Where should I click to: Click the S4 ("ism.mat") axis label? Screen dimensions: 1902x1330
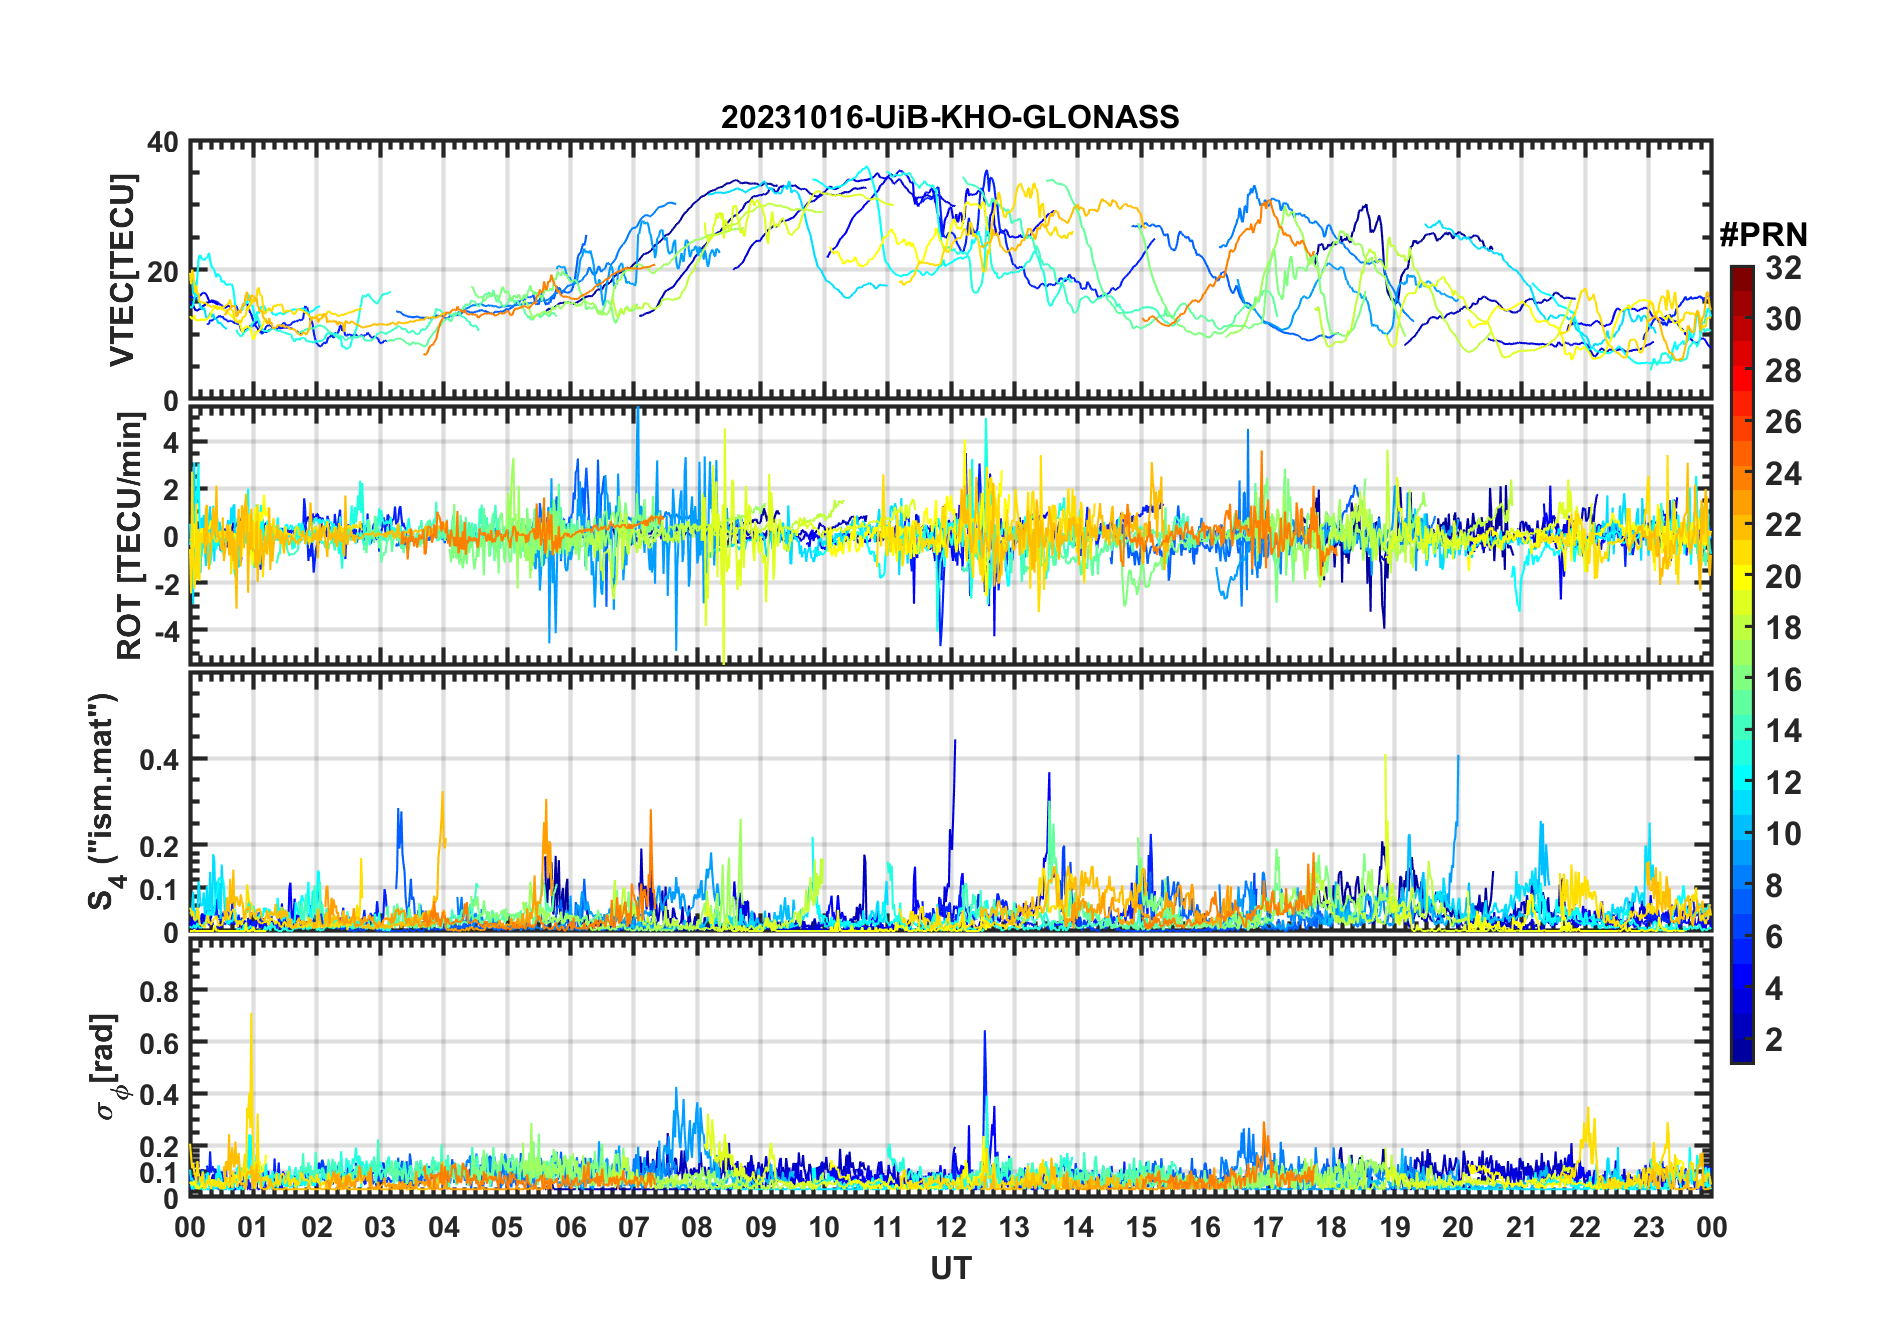[x=103, y=802]
